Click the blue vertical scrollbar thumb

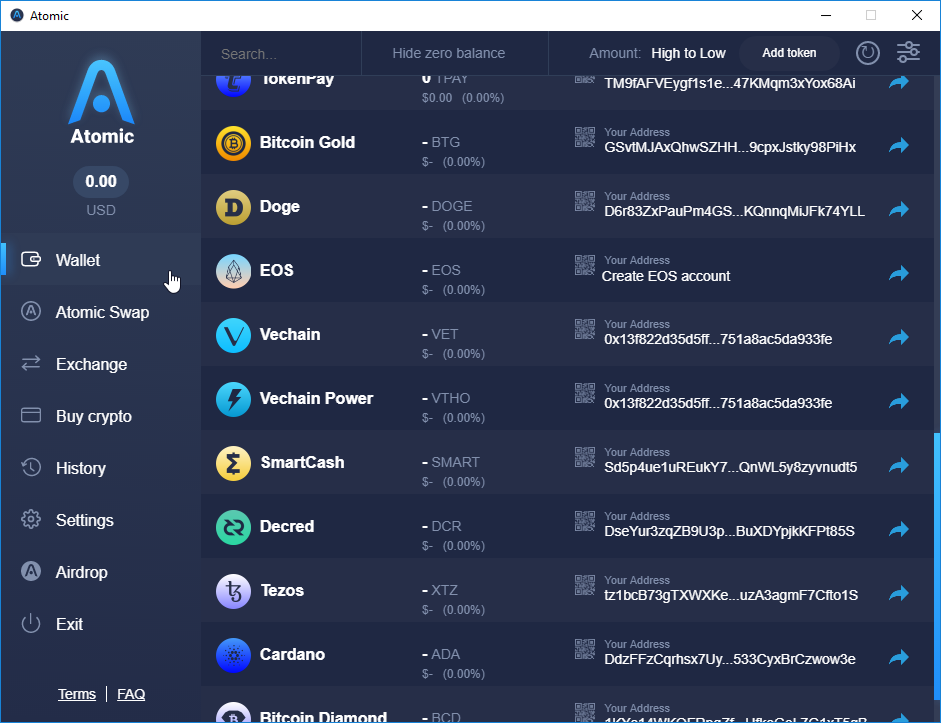[x=936, y=566]
